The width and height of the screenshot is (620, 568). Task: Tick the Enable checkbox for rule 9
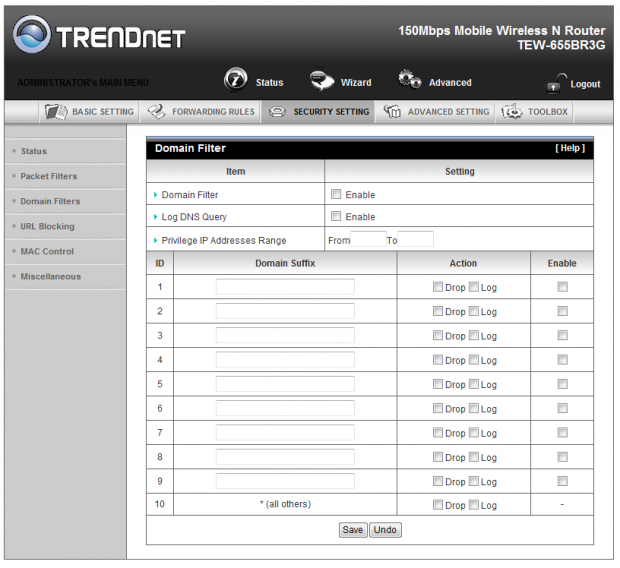[x=562, y=481]
